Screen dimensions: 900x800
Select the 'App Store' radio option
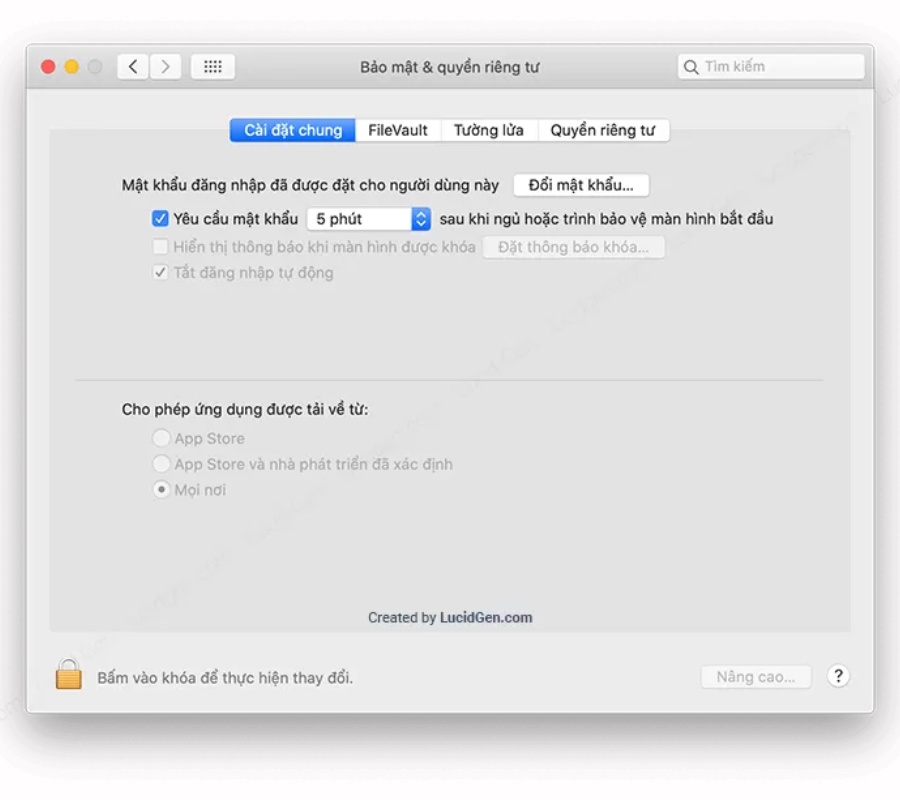[x=160, y=438]
